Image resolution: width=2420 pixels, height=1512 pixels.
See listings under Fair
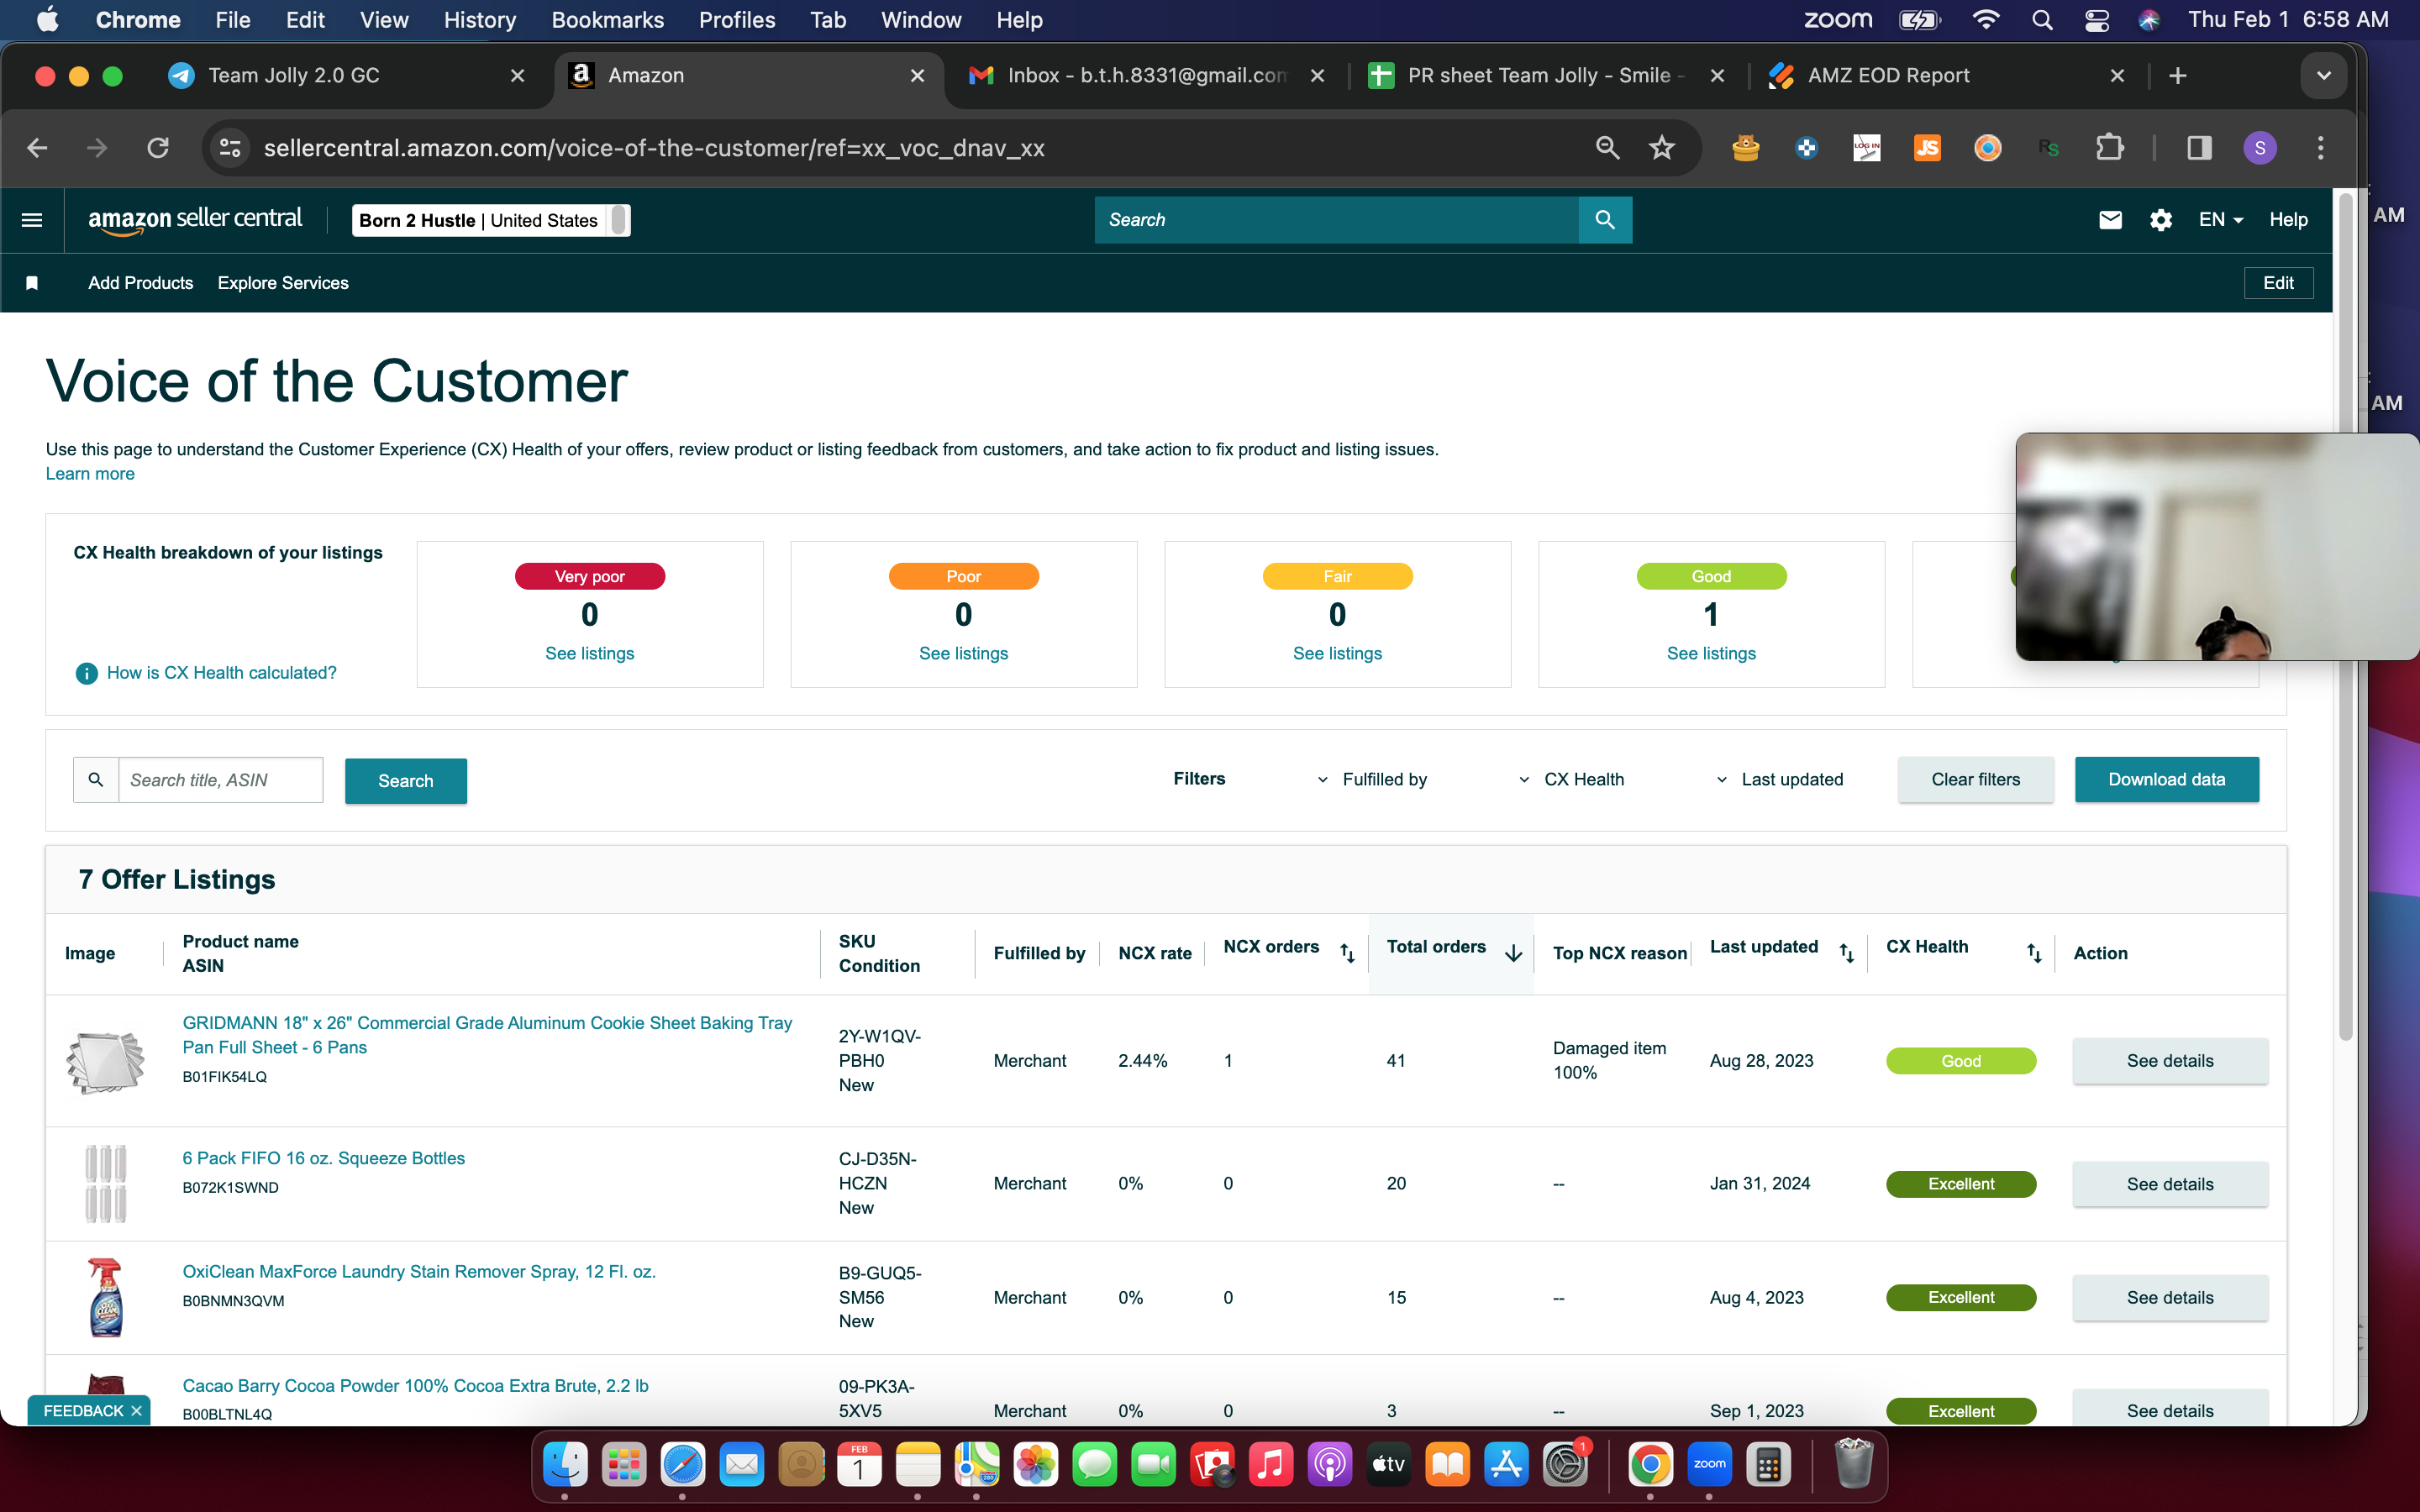pos(1338,653)
